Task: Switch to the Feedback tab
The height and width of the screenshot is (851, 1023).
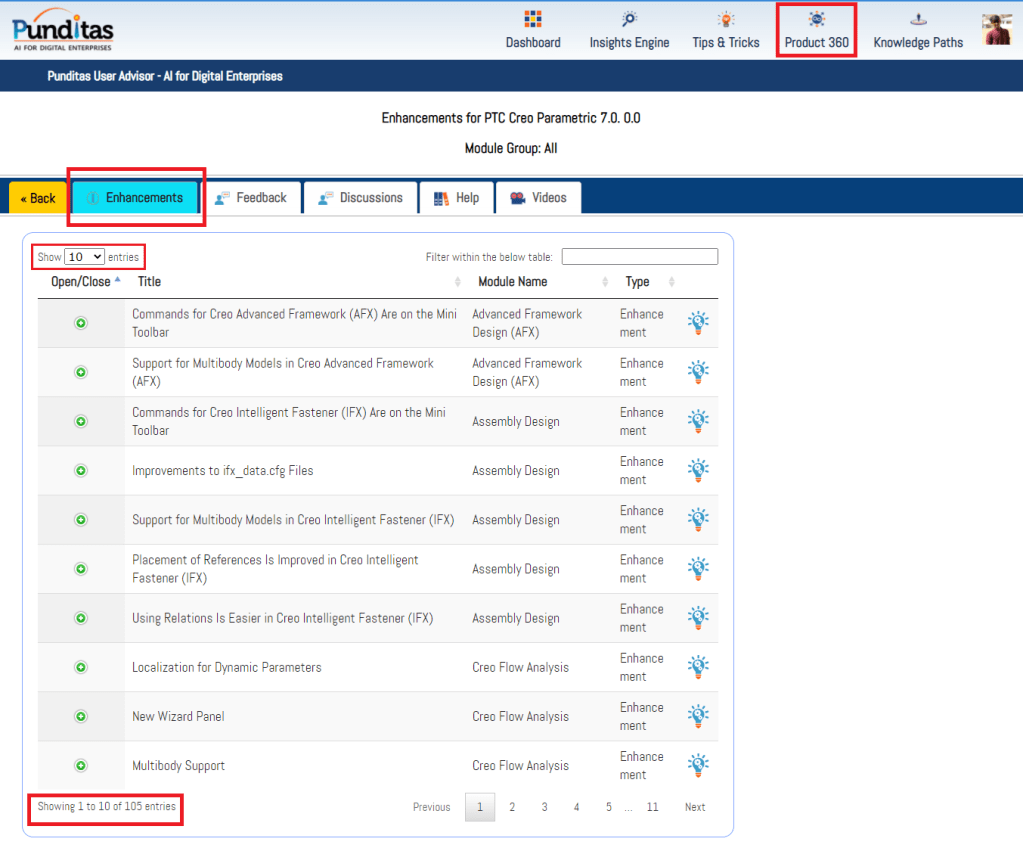Action: tap(251, 198)
